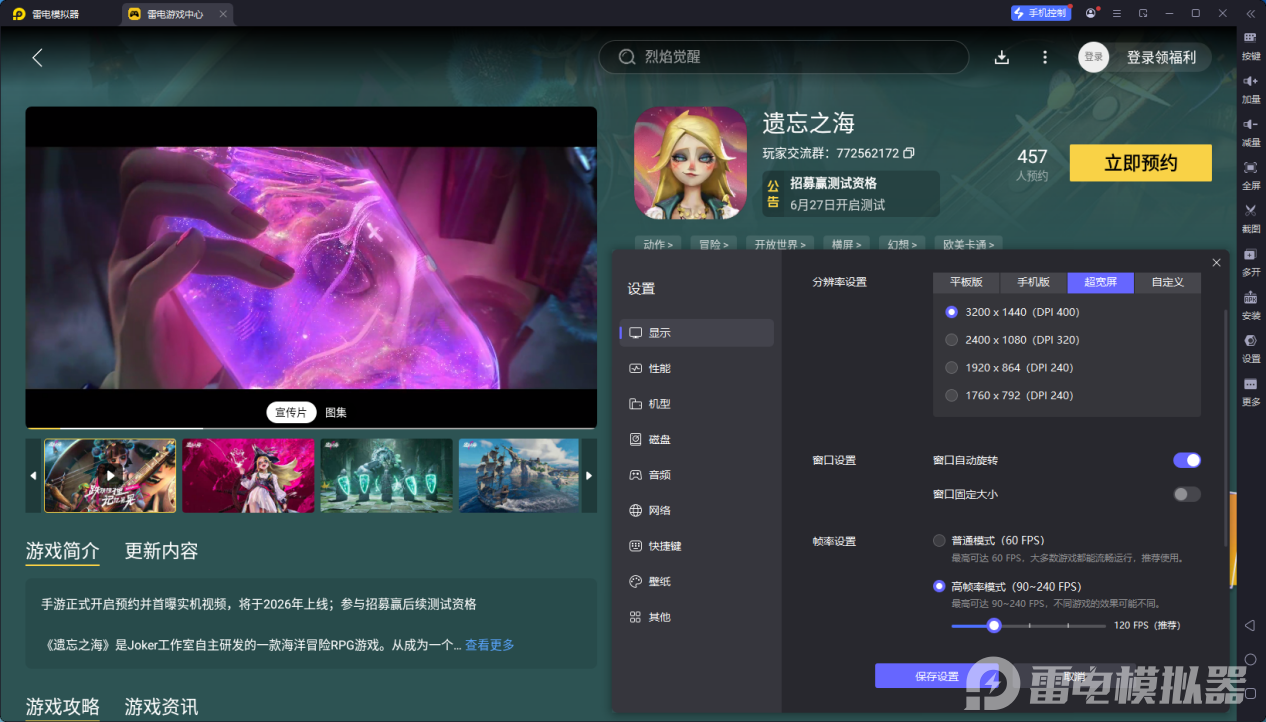Open the pink pirate girl thumbnail

tap(248, 476)
